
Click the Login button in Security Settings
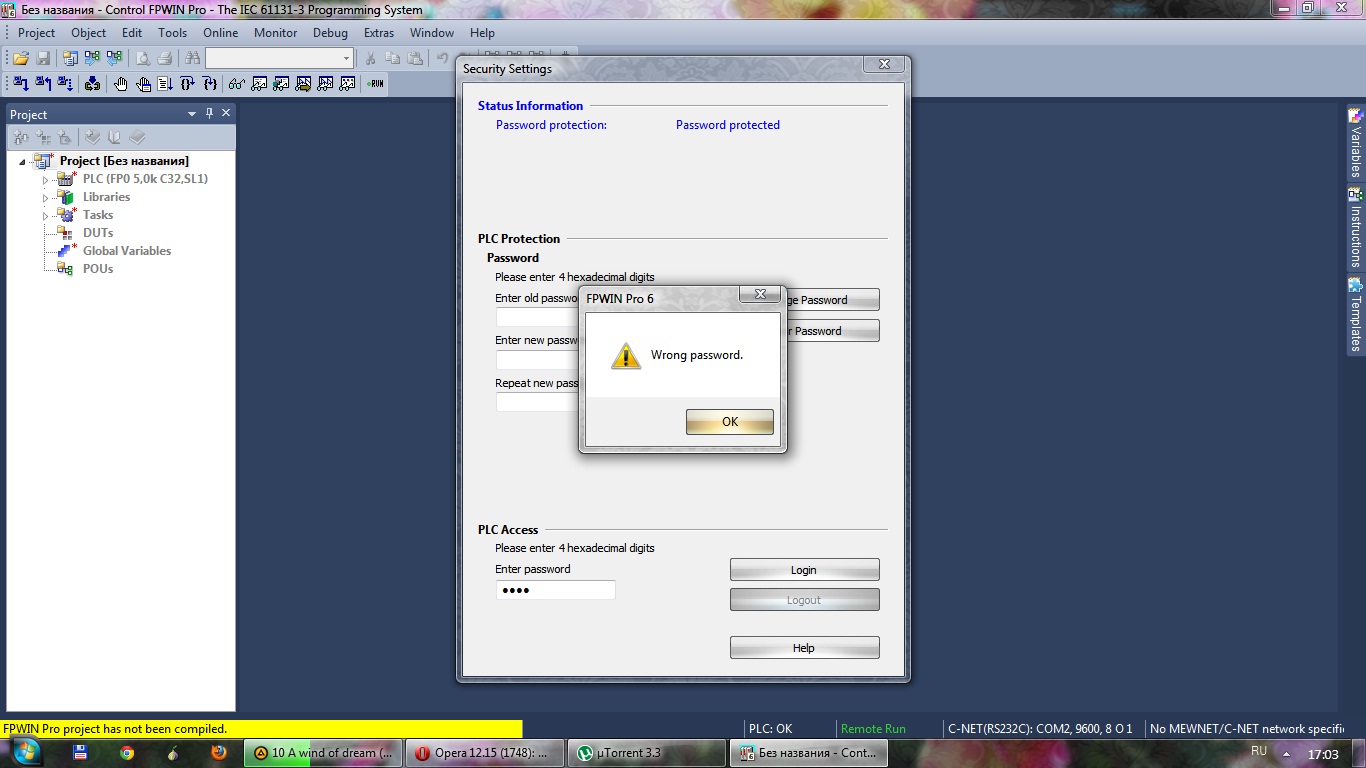[x=805, y=570]
